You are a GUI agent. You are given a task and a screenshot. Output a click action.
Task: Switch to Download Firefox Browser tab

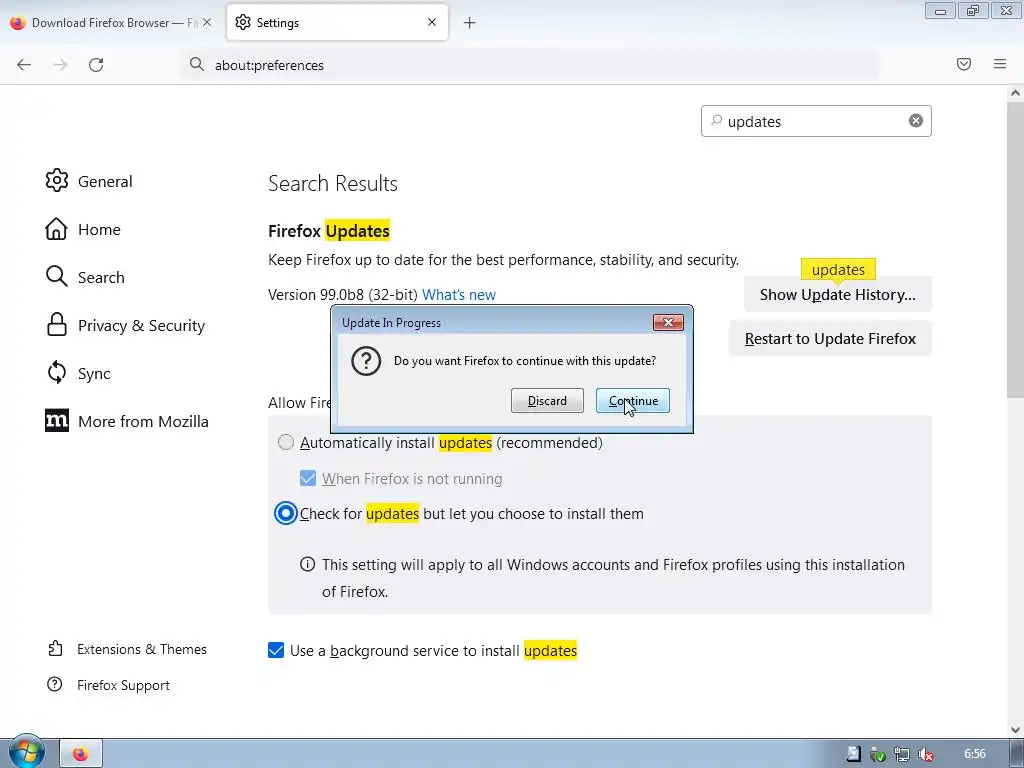[x=110, y=22]
